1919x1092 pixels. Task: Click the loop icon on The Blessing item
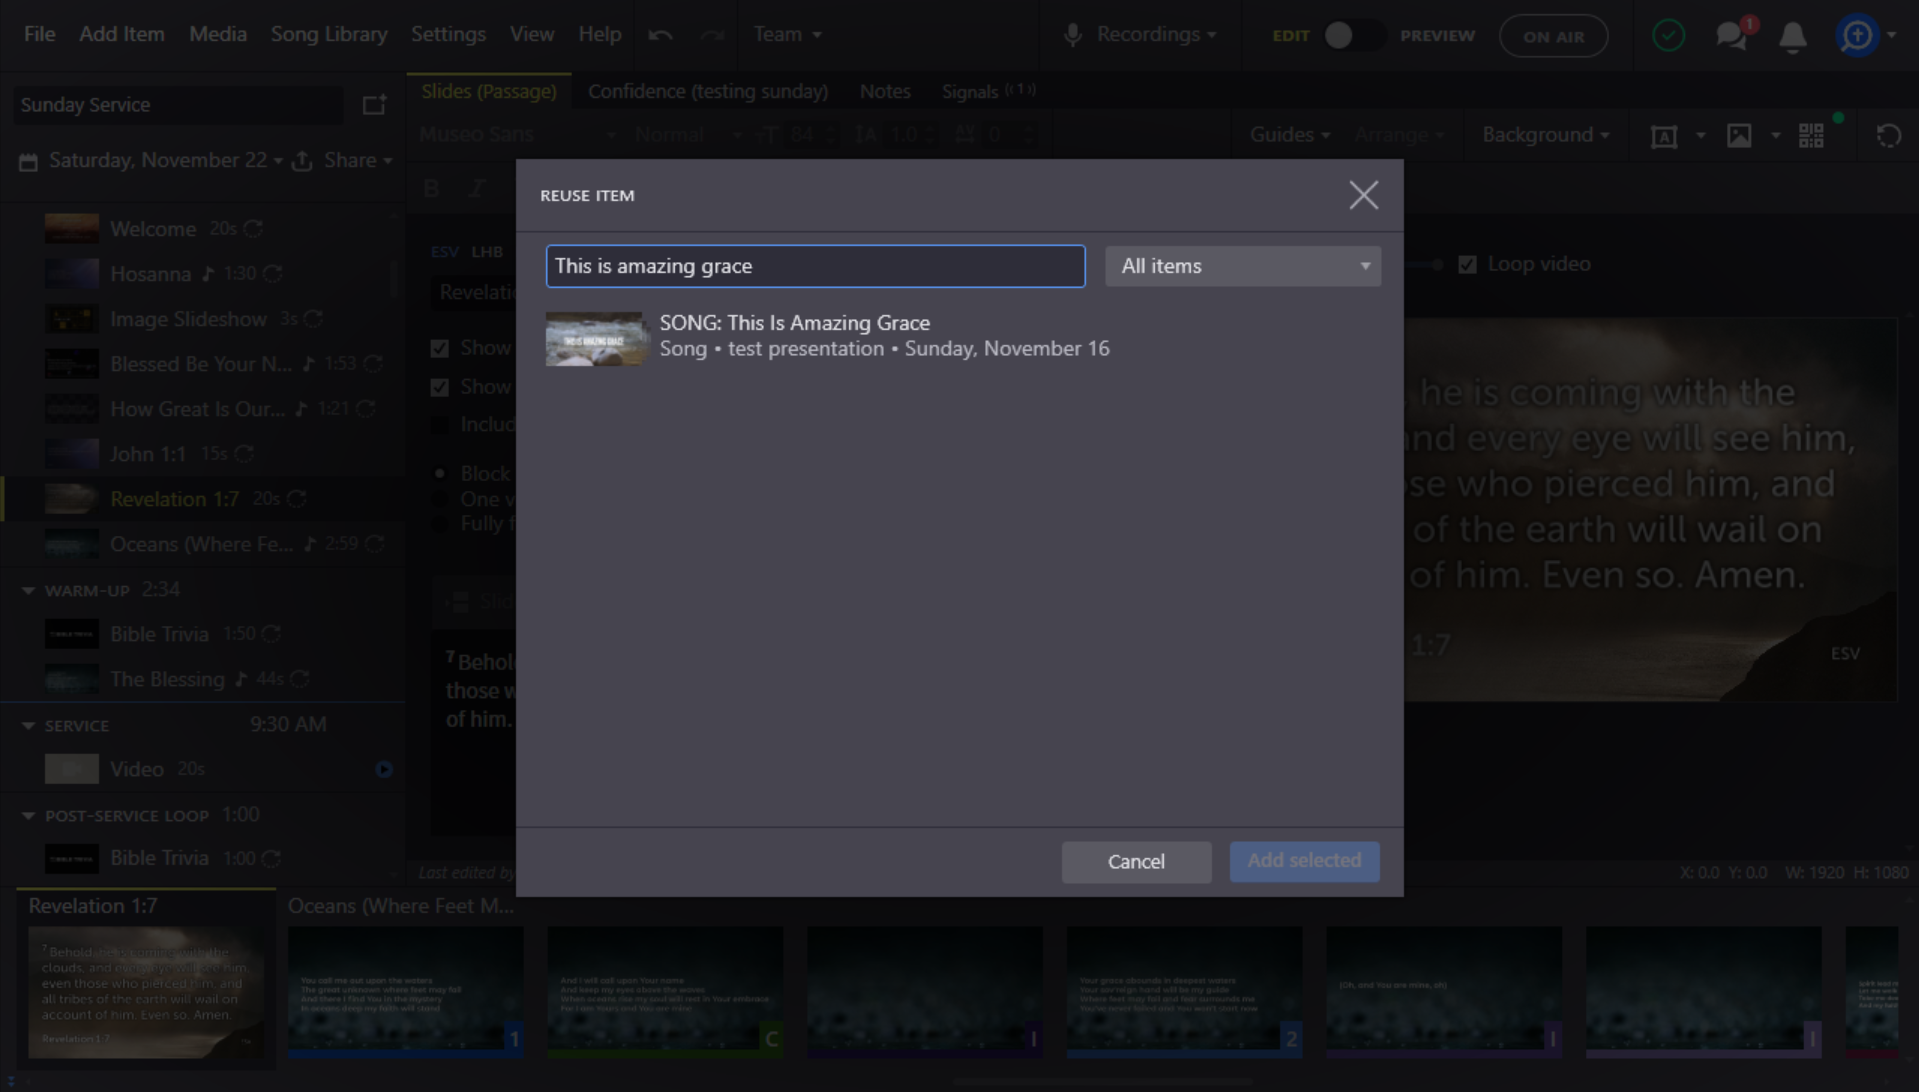tap(299, 679)
